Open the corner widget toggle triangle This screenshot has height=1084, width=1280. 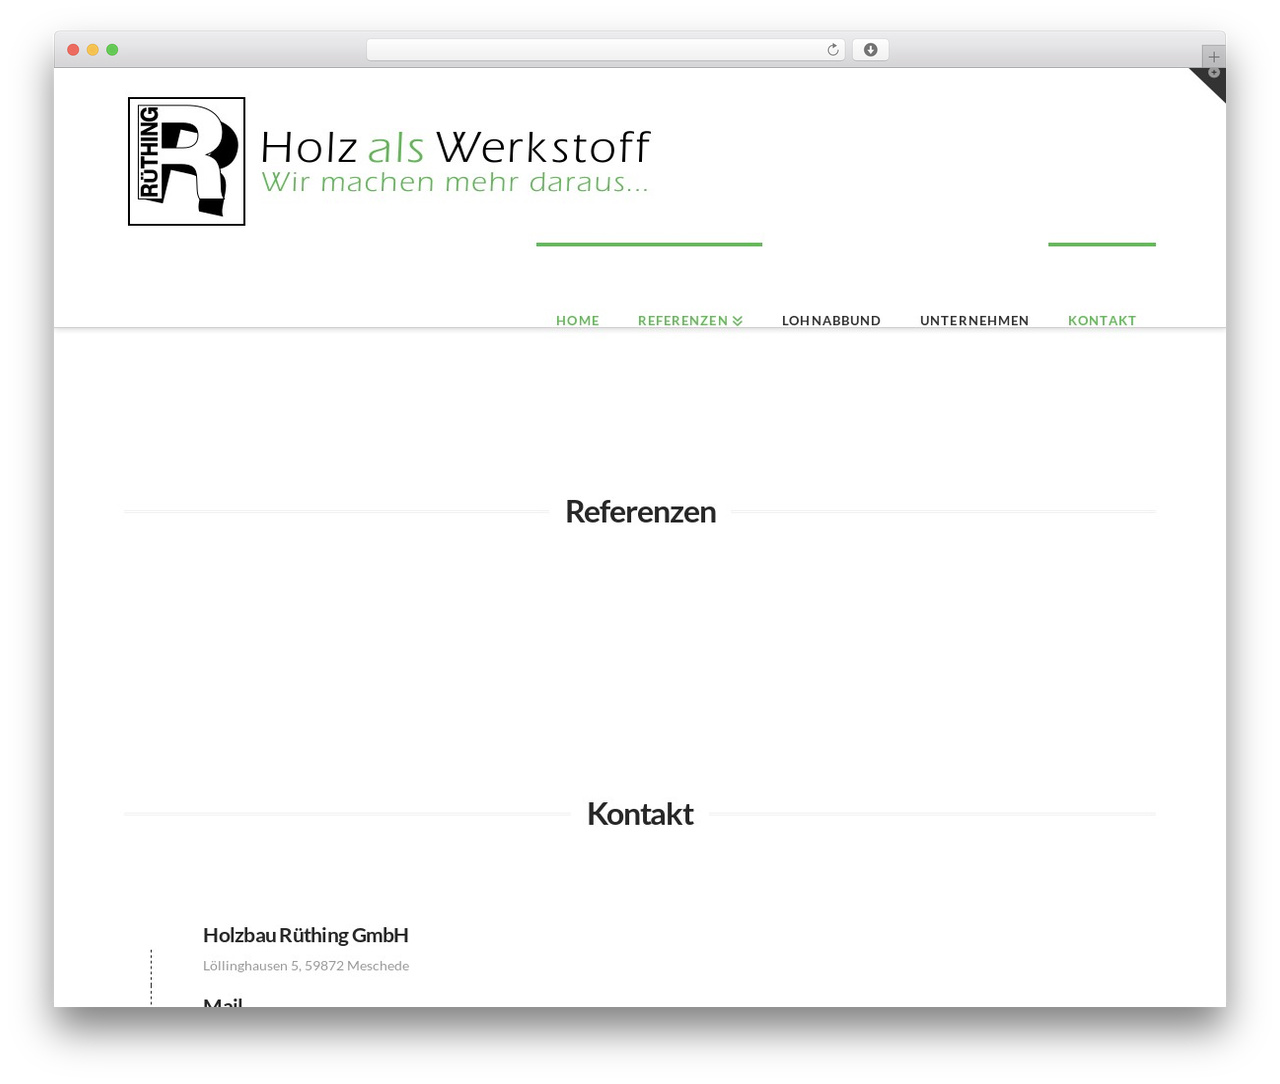tap(1213, 79)
